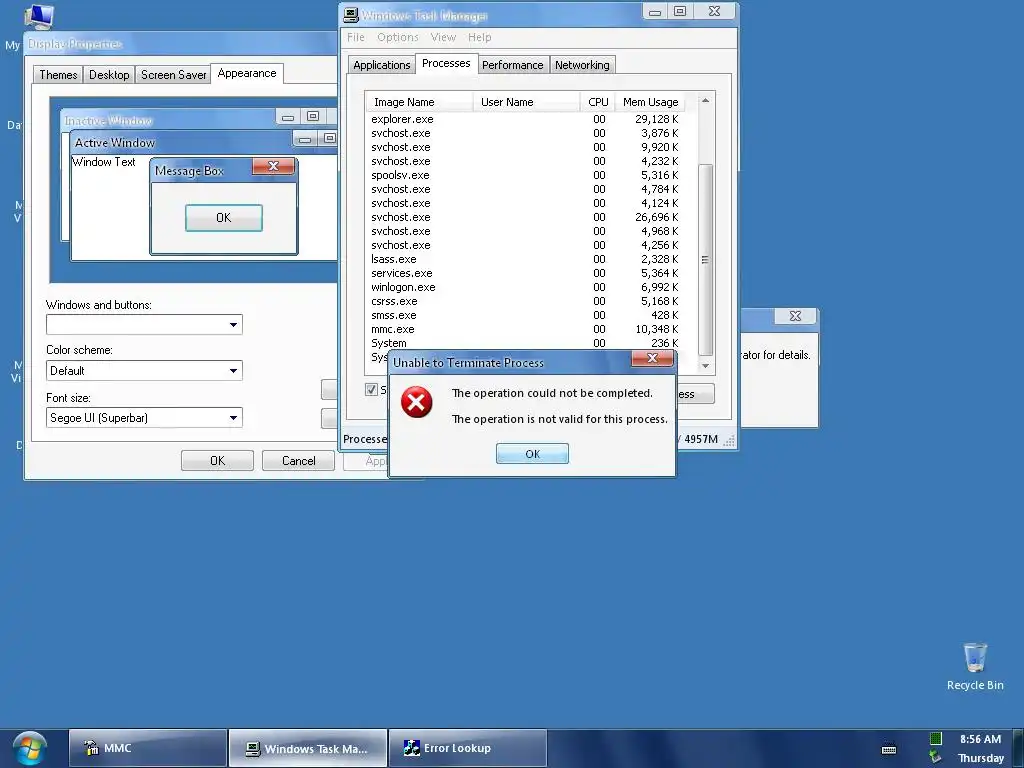Select the spoolsv.exe process
The height and width of the screenshot is (768, 1024).
point(526,175)
